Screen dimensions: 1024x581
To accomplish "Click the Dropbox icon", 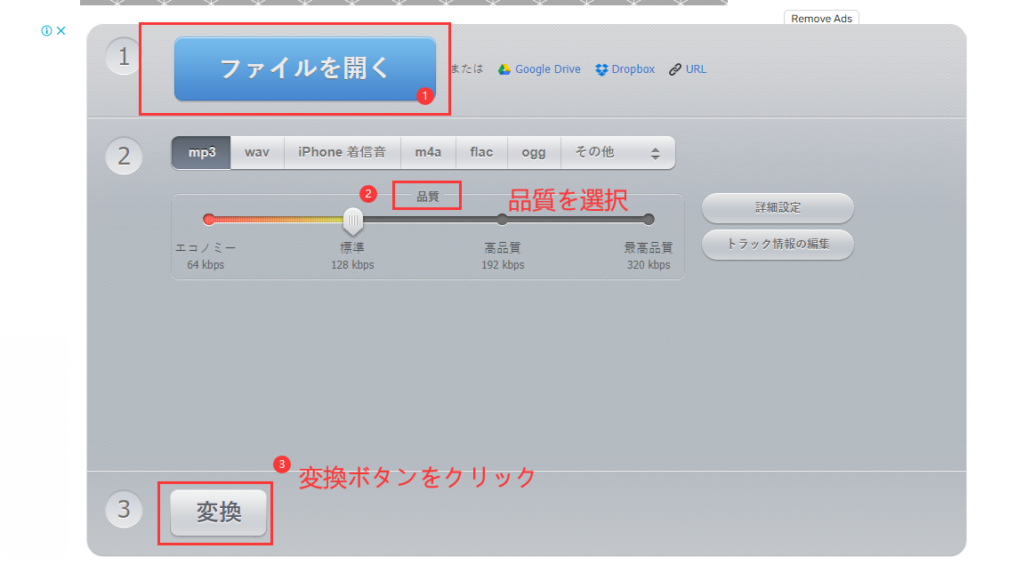I will 601,69.
